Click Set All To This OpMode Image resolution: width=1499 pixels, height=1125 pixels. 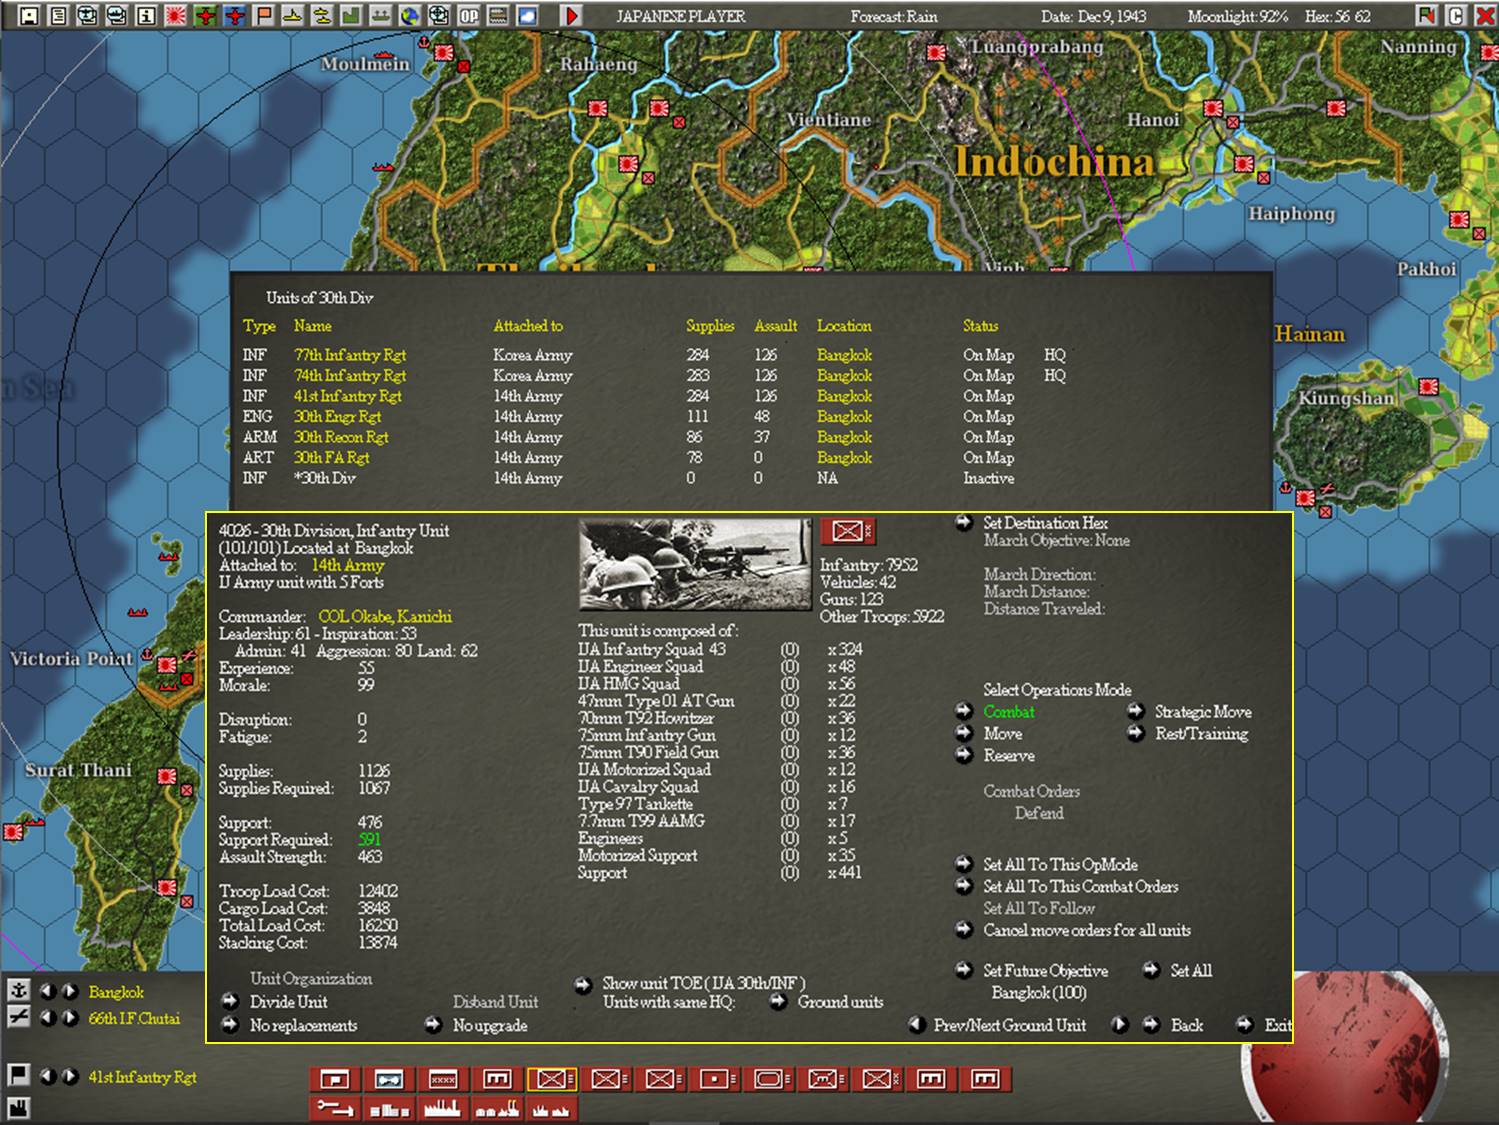1059,865
